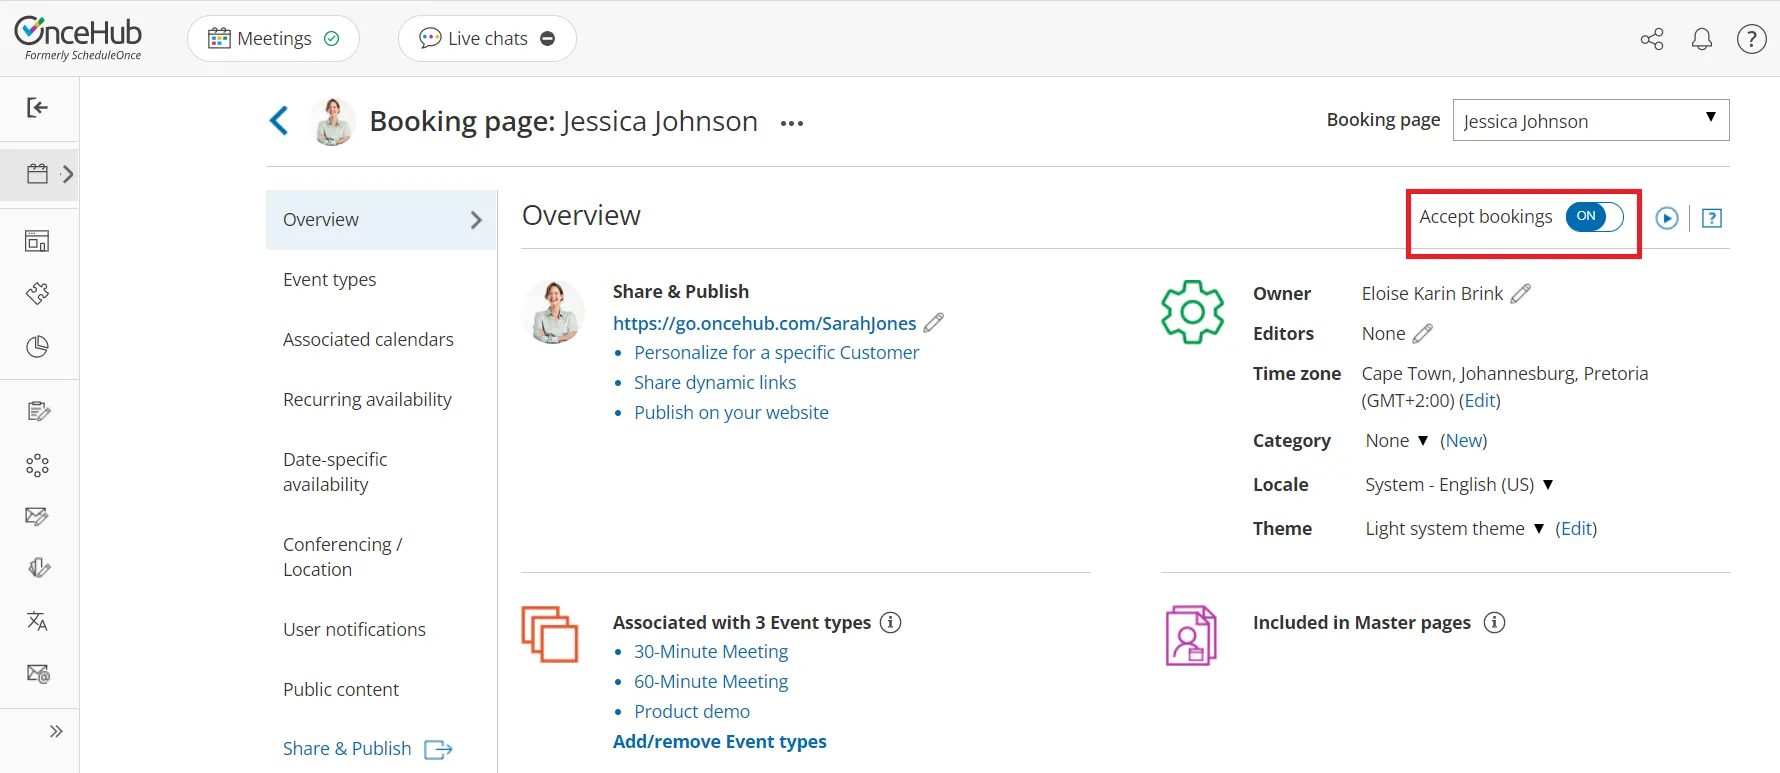Screen dimensions: 1780x773
Task: Open the 30-Minute Meeting event type
Action: (x=711, y=652)
